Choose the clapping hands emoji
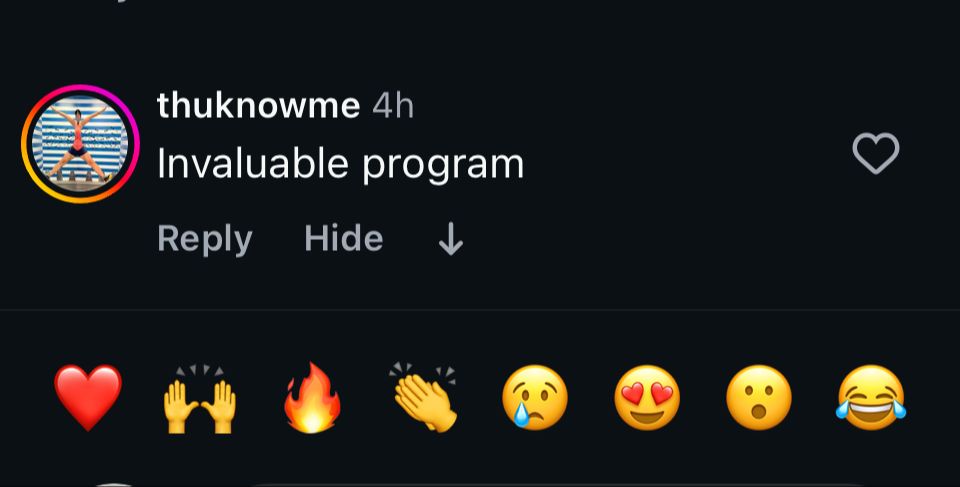 425,397
